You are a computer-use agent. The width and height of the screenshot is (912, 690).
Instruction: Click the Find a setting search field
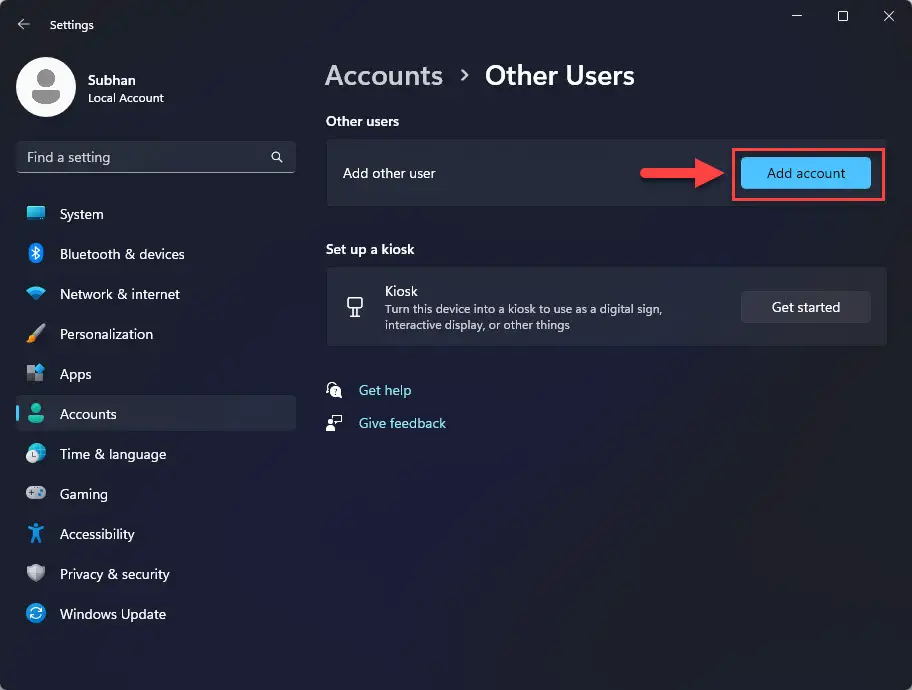156,157
